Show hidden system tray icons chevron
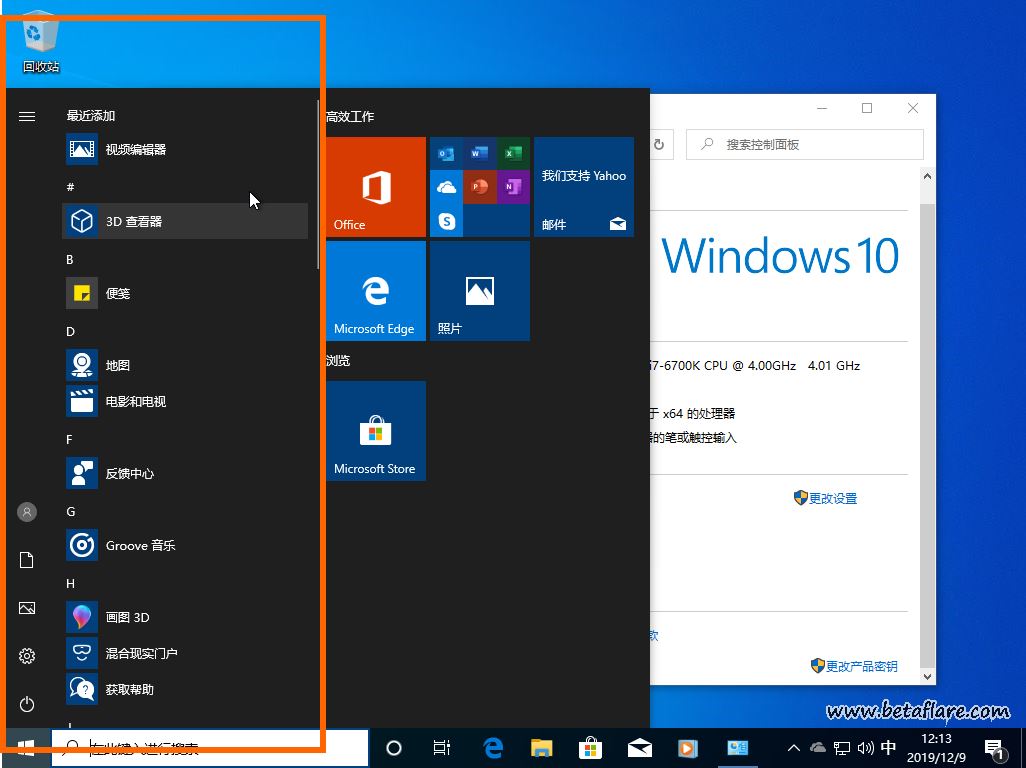 pyautogui.click(x=793, y=748)
